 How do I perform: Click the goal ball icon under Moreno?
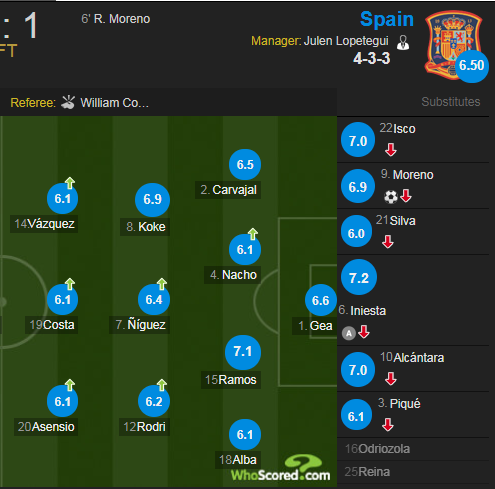click(x=391, y=197)
